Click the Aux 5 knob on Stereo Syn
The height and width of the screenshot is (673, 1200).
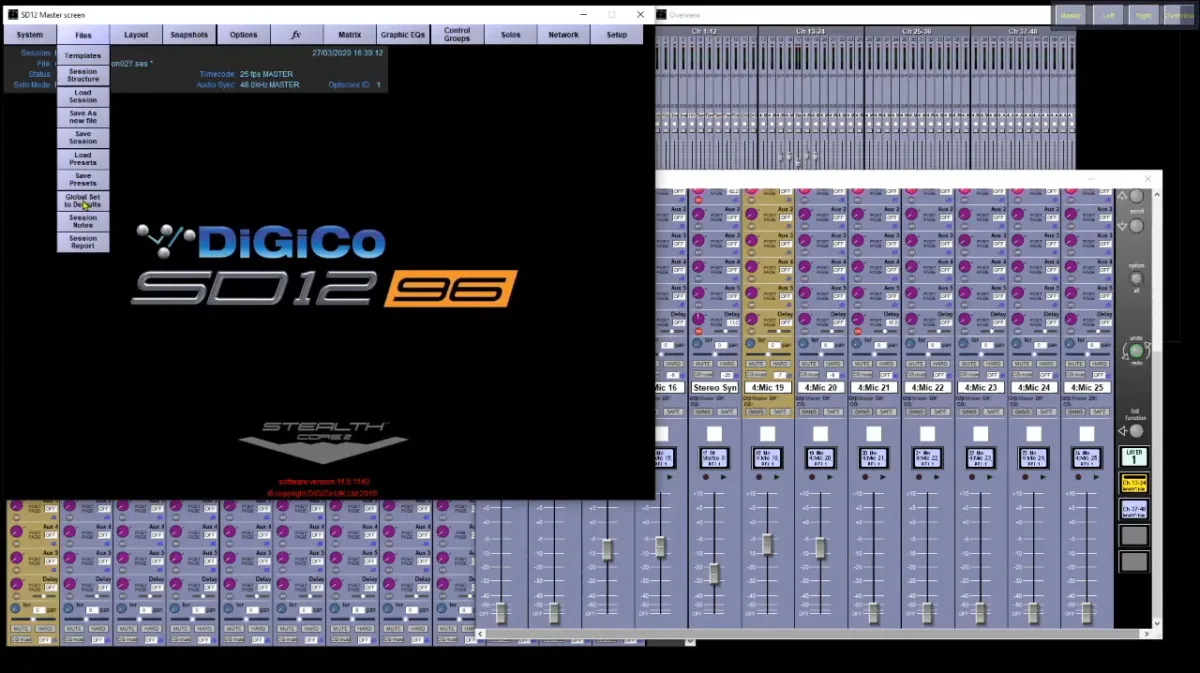pyautogui.click(x=698, y=293)
